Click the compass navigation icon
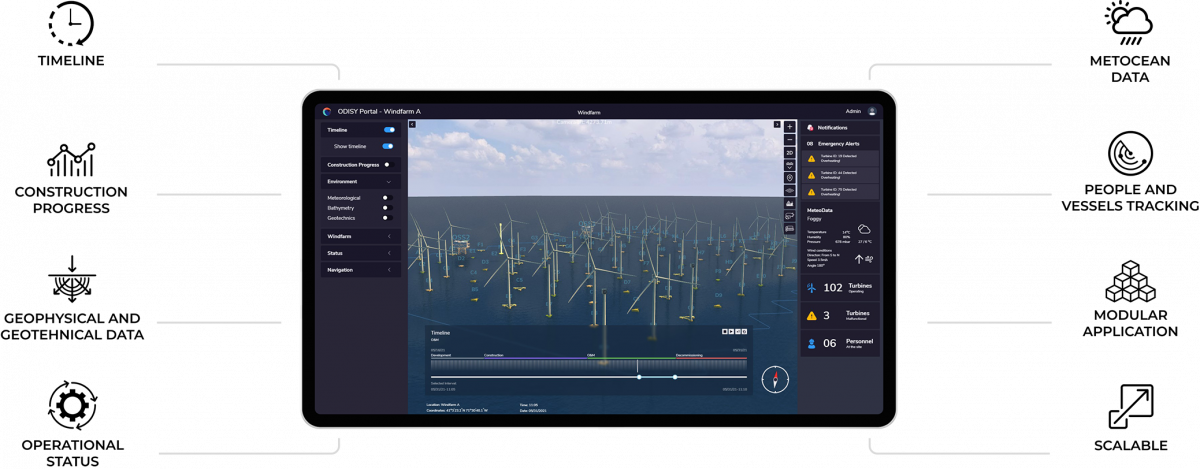The width and height of the screenshot is (1200, 469). 775,379
